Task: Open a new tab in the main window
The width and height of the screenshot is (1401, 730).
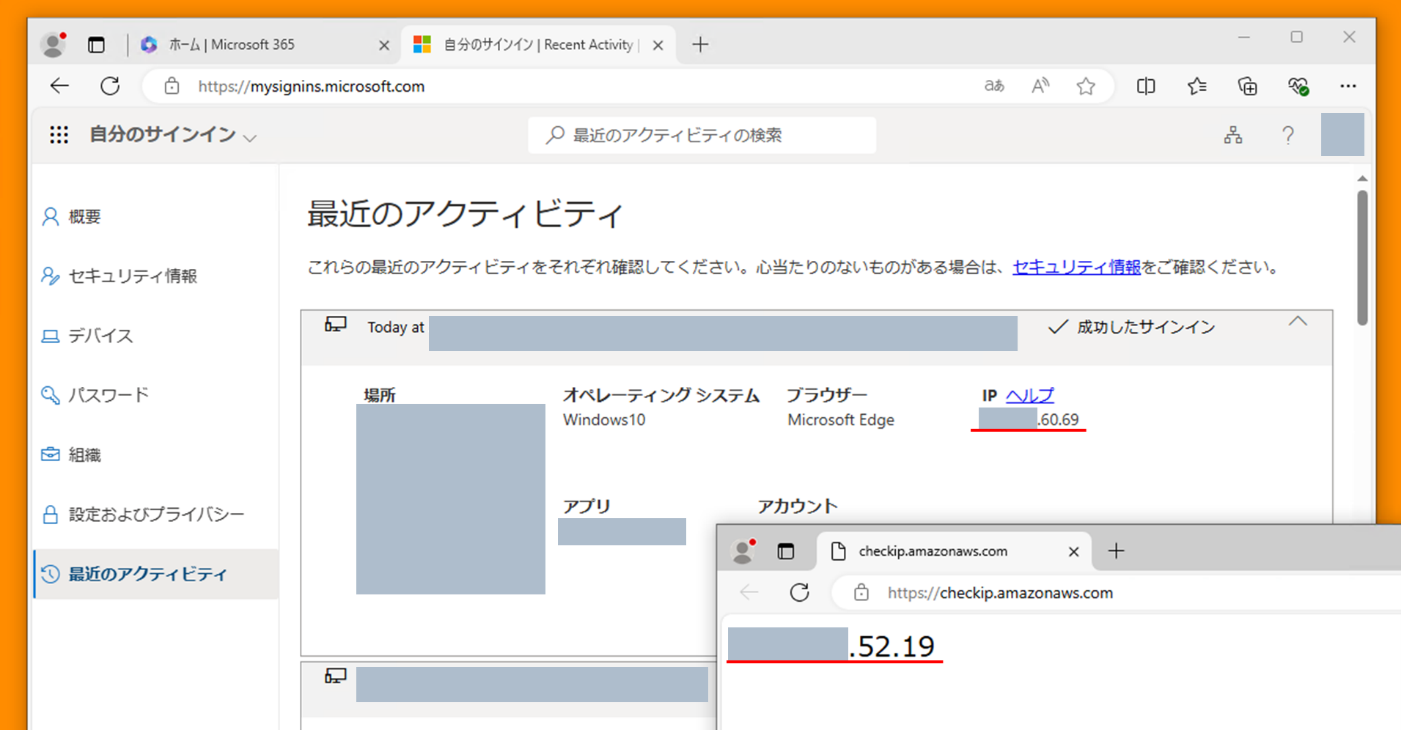Action: pyautogui.click(x=700, y=45)
